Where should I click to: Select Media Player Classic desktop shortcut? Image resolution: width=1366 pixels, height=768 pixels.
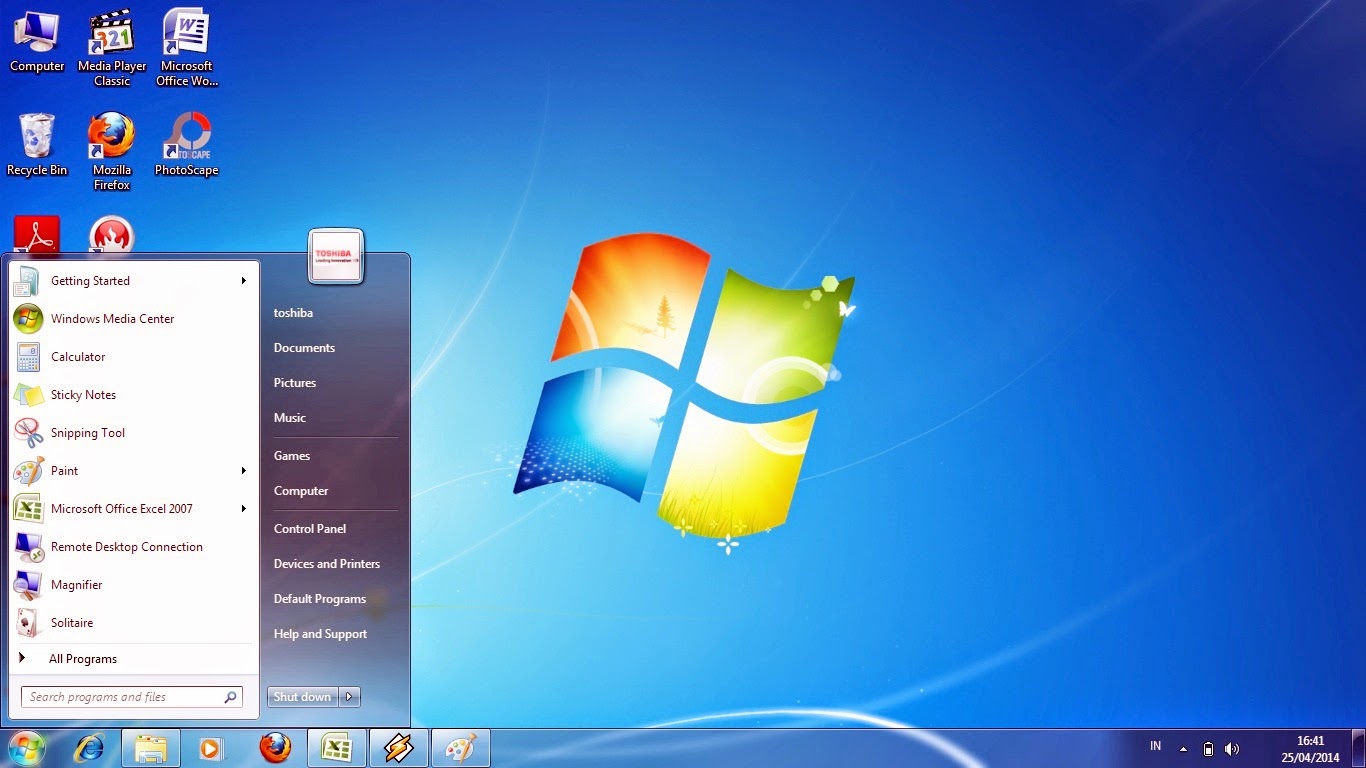[112, 48]
